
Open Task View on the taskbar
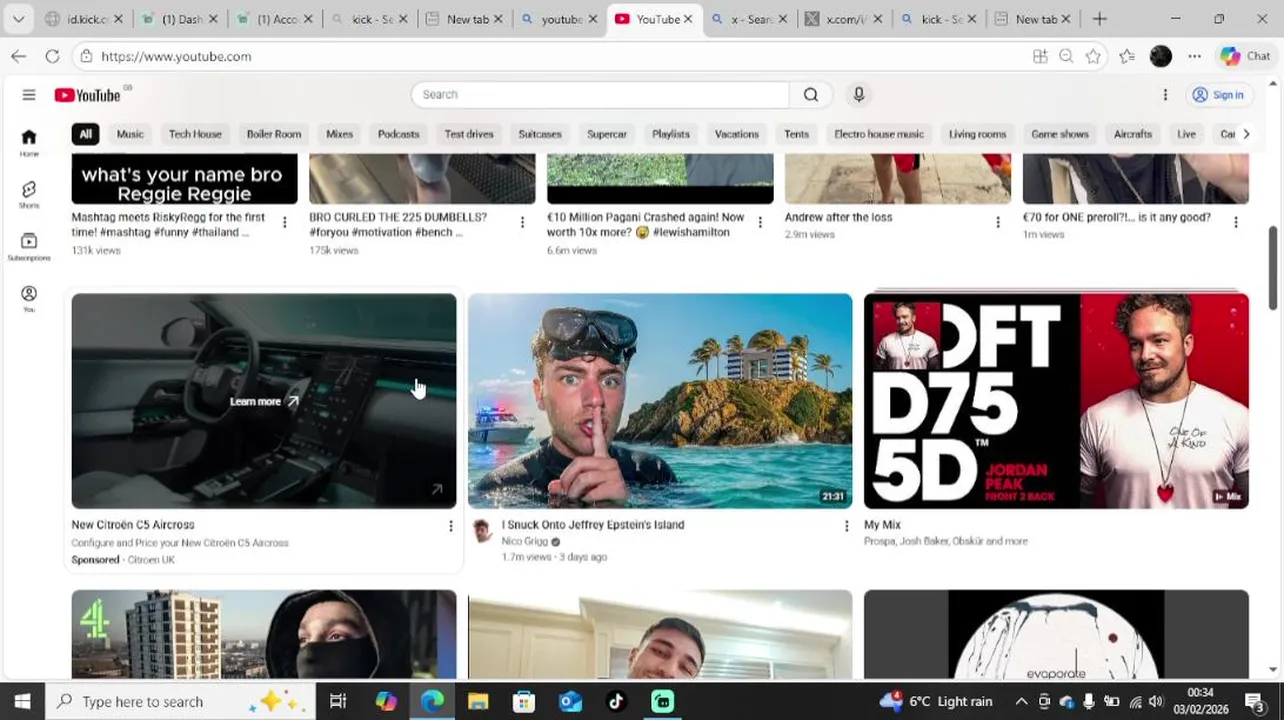tap(338, 702)
